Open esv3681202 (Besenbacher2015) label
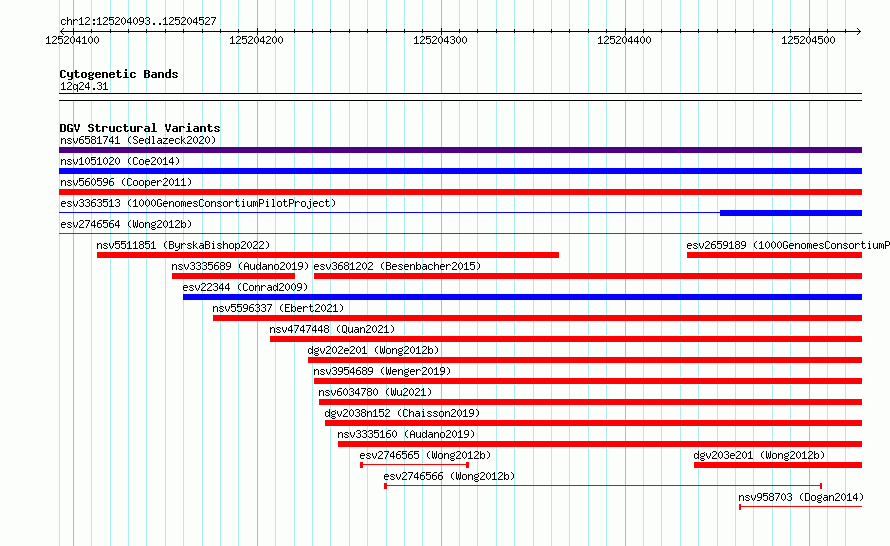The image size is (890, 546). click(397, 266)
